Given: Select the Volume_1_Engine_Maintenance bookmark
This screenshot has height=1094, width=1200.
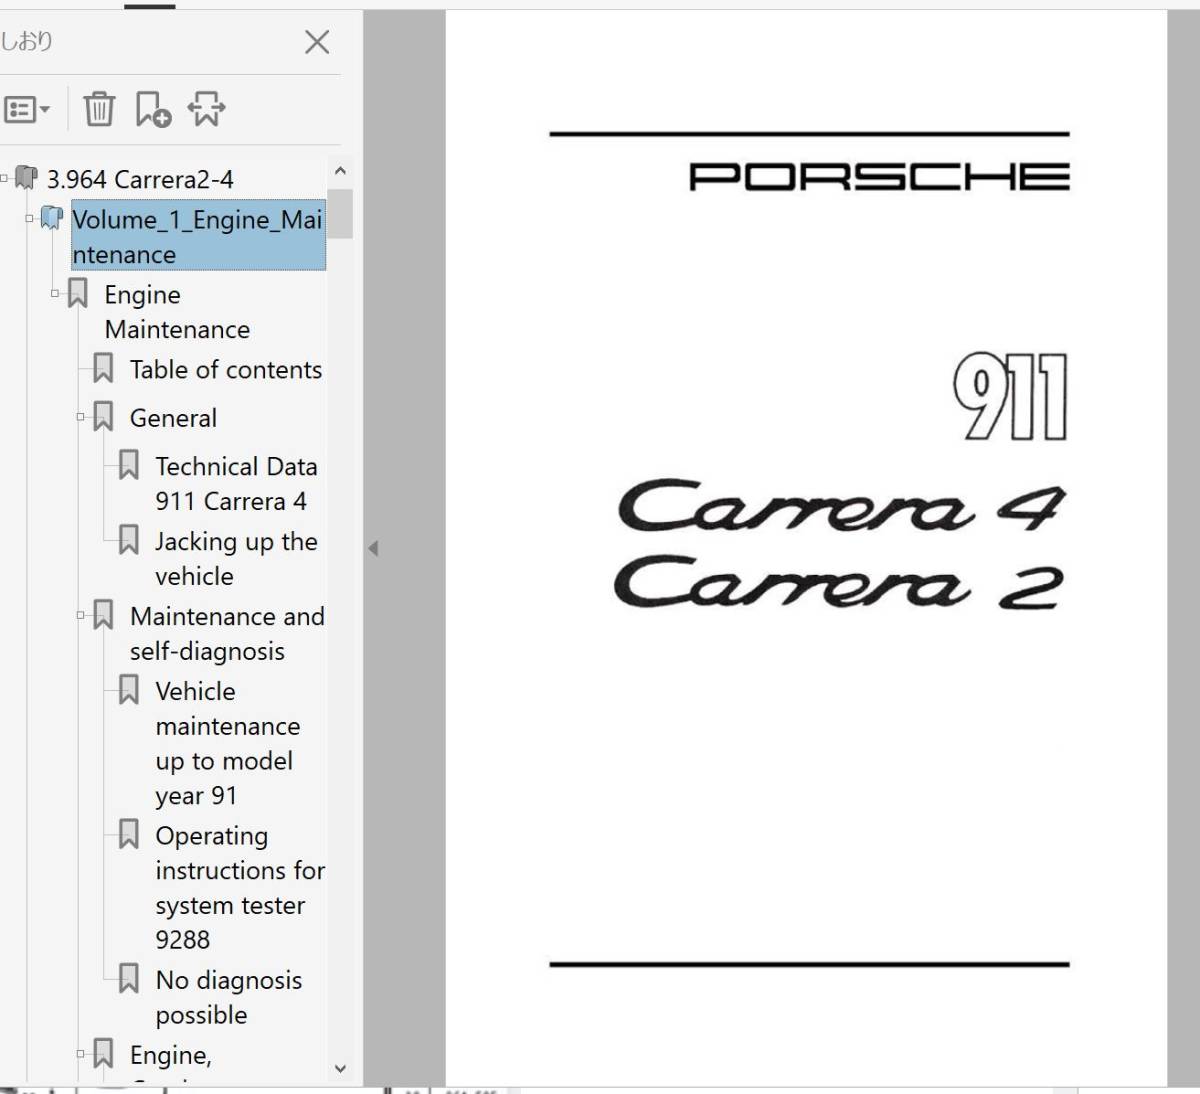Looking at the screenshot, I should click(198, 237).
